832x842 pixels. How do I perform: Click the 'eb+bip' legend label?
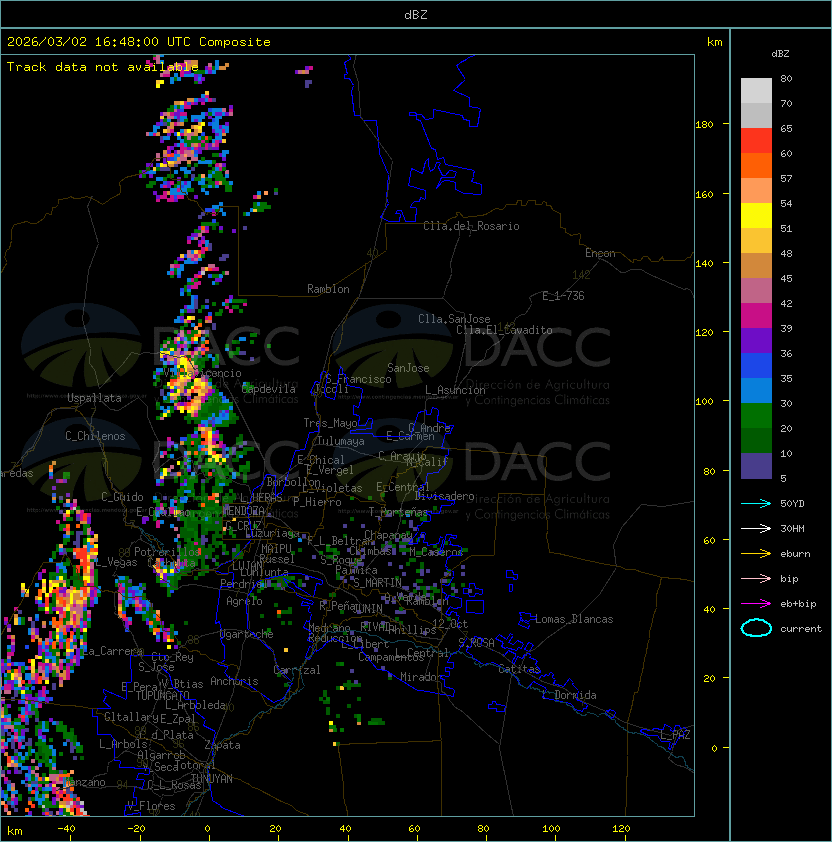click(798, 604)
